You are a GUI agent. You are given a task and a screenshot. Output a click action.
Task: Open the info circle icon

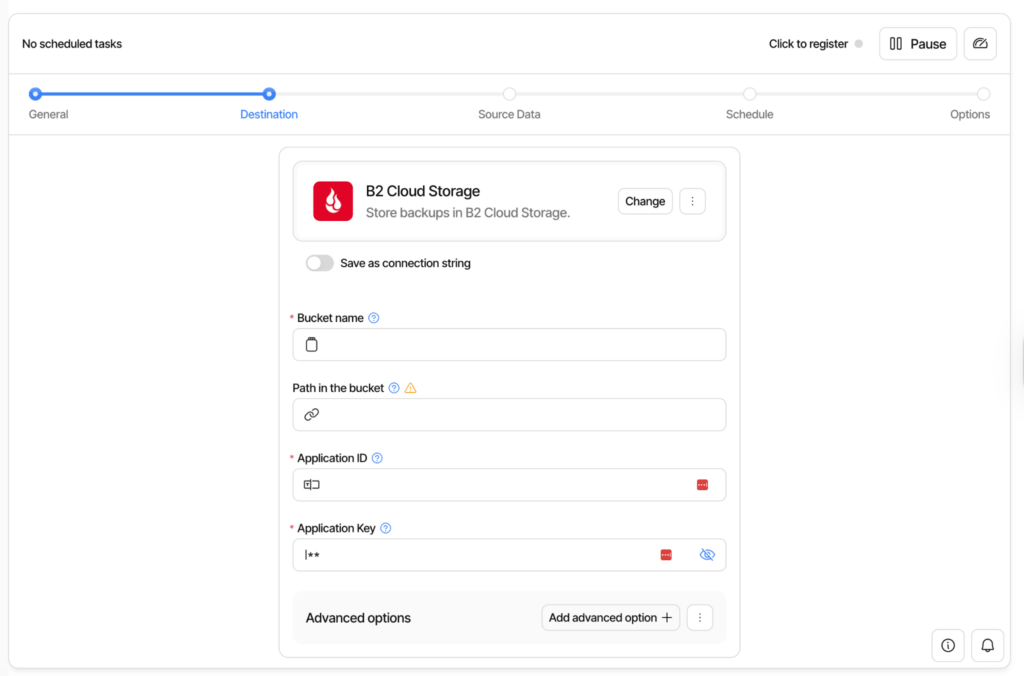[948, 645]
